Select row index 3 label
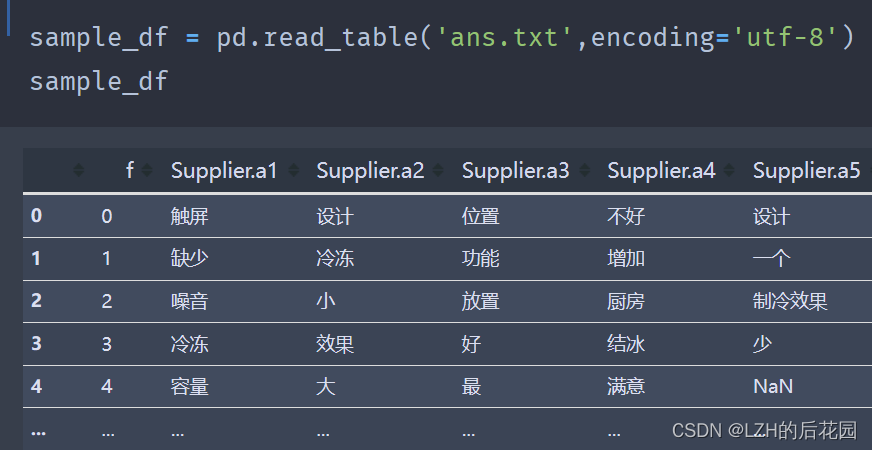872x450 pixels. click(x=37, y=344)
